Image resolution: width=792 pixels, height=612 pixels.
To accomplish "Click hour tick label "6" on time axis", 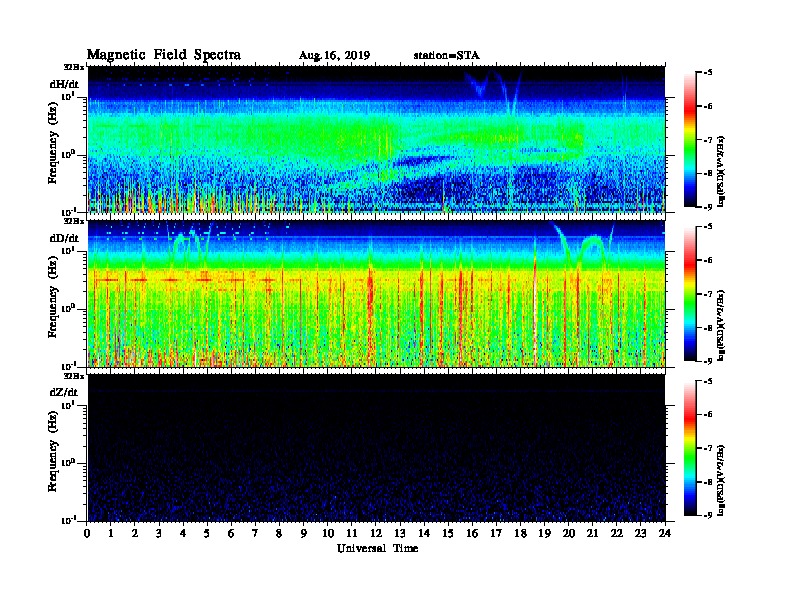I will coord(231,533).
